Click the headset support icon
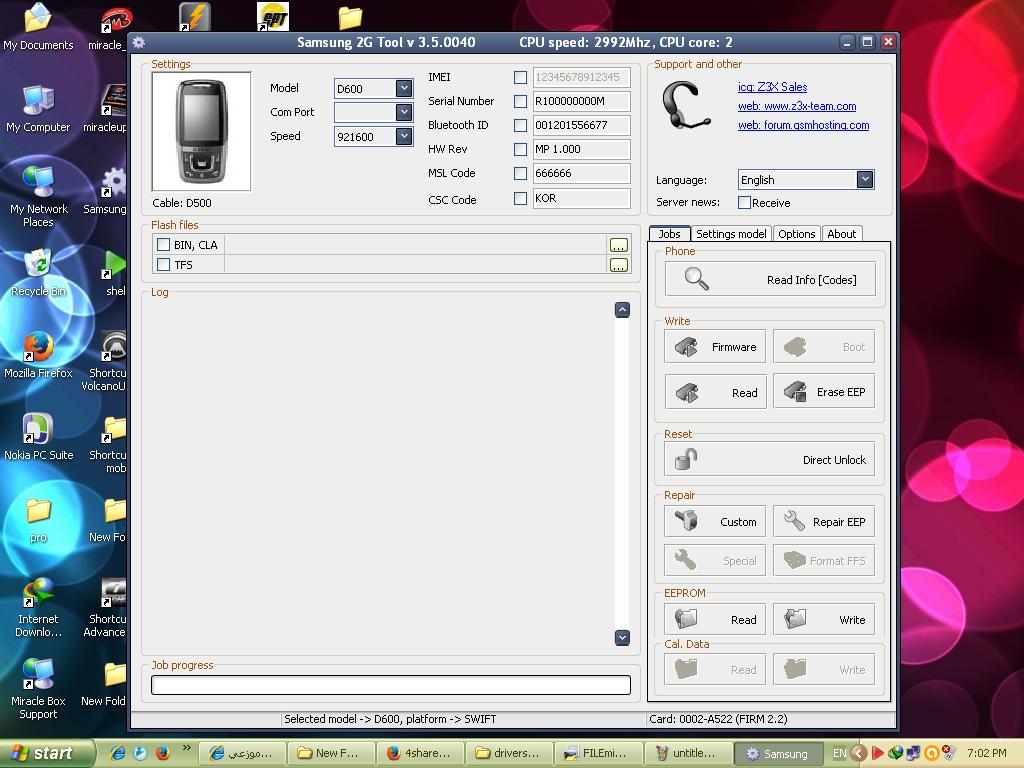 click(685, 105)
